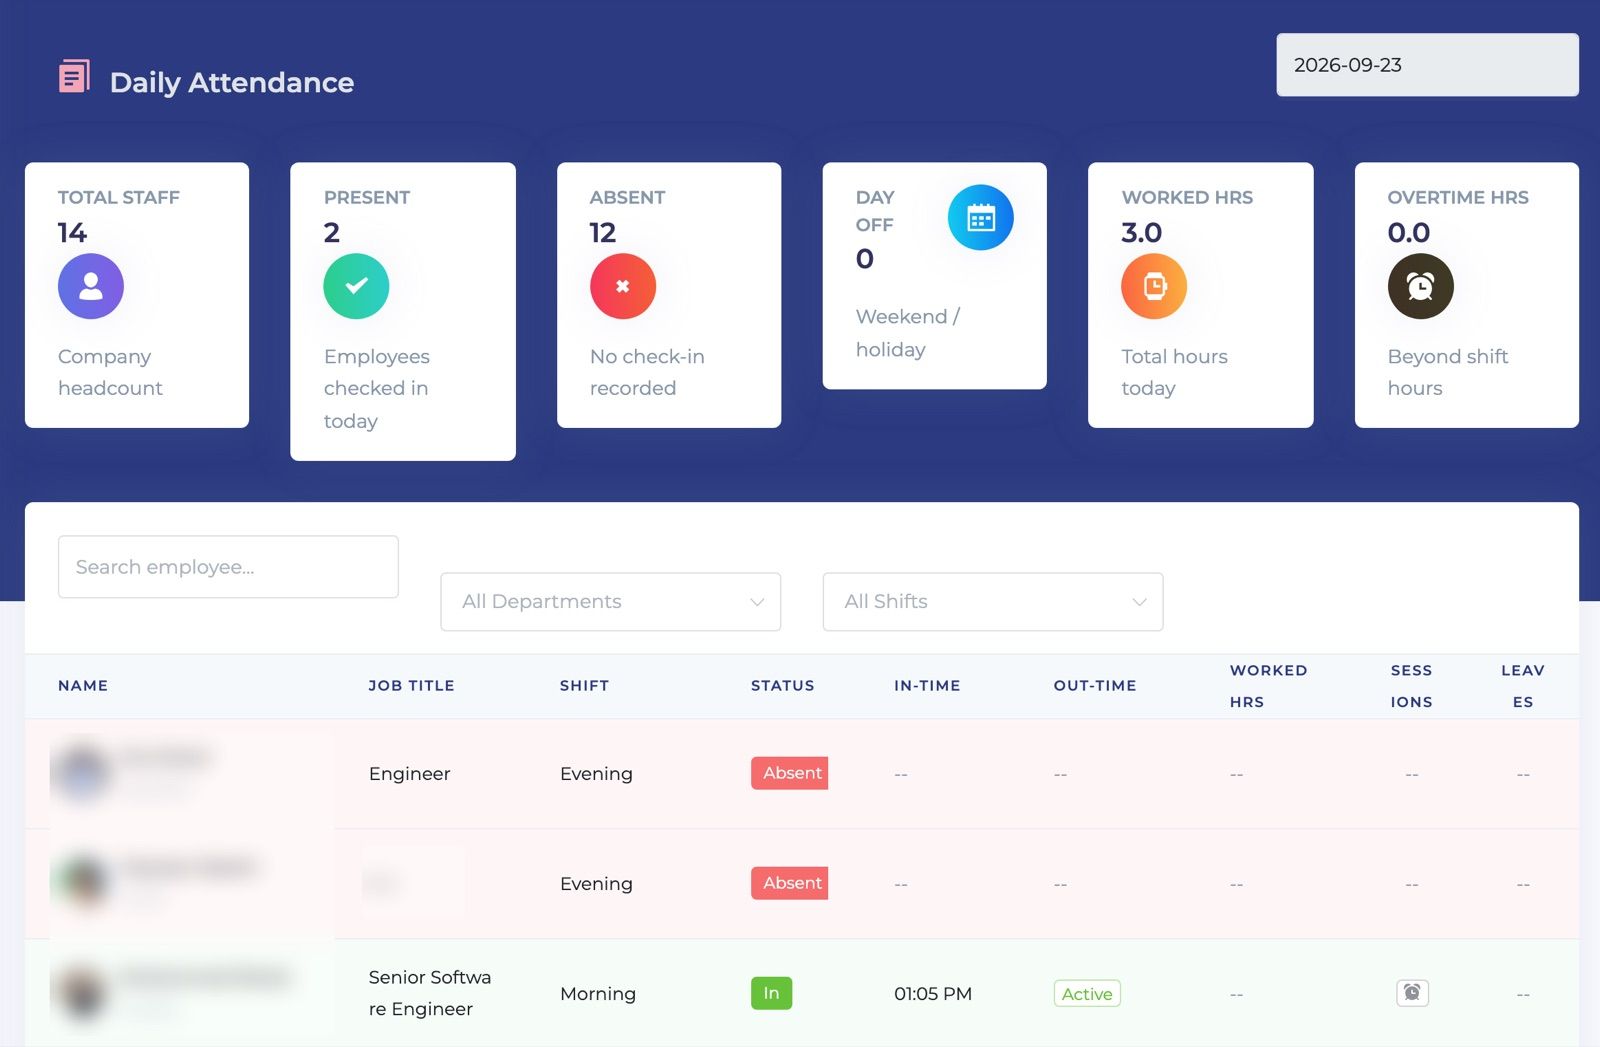The height and width of the screenshot is (1047, 1600).
Task: Expand the All Shifts filter
Action: (993, 601)
